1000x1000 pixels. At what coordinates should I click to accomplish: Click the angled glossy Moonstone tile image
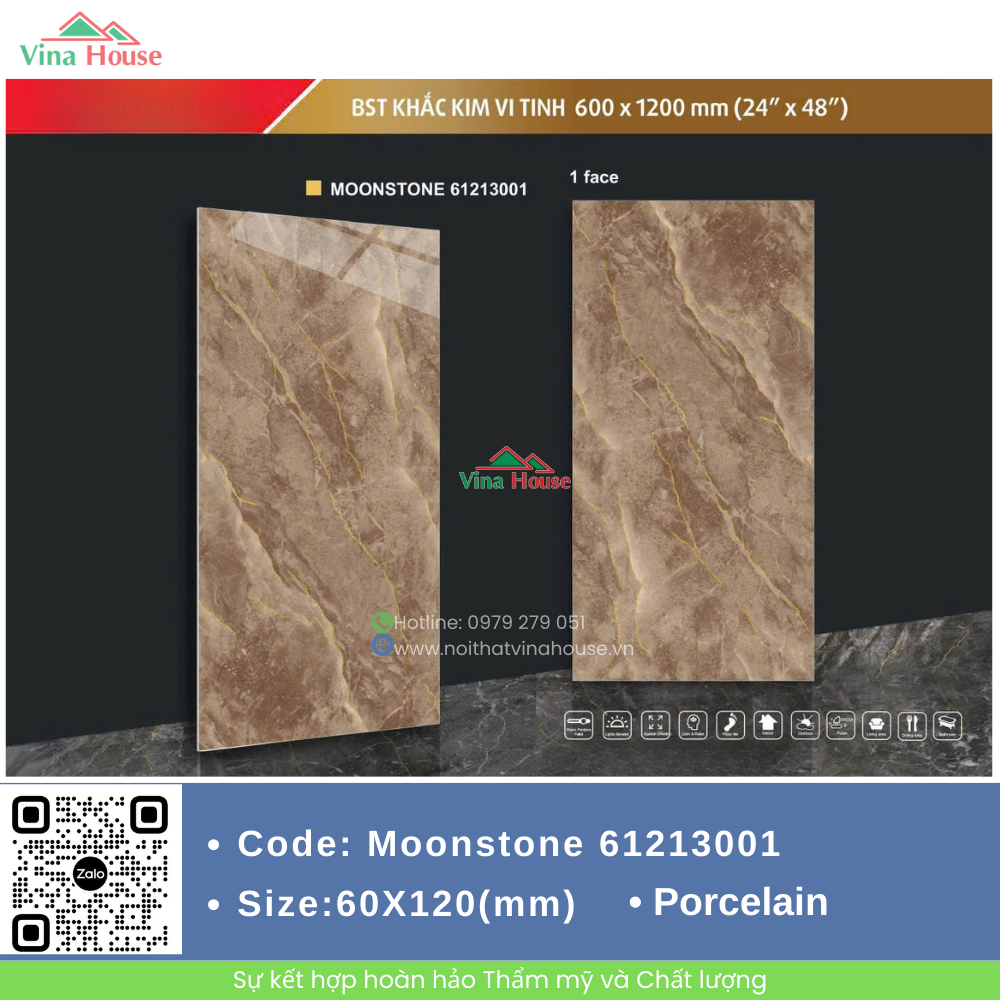[x=318, y=478]
